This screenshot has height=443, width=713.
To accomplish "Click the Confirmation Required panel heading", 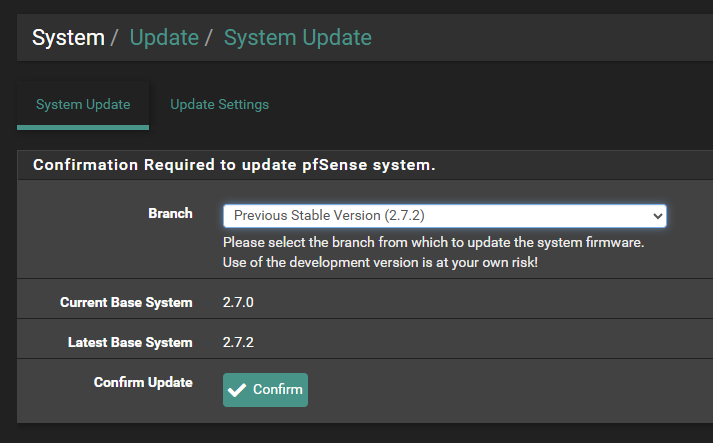I will (x=234, y=165).
